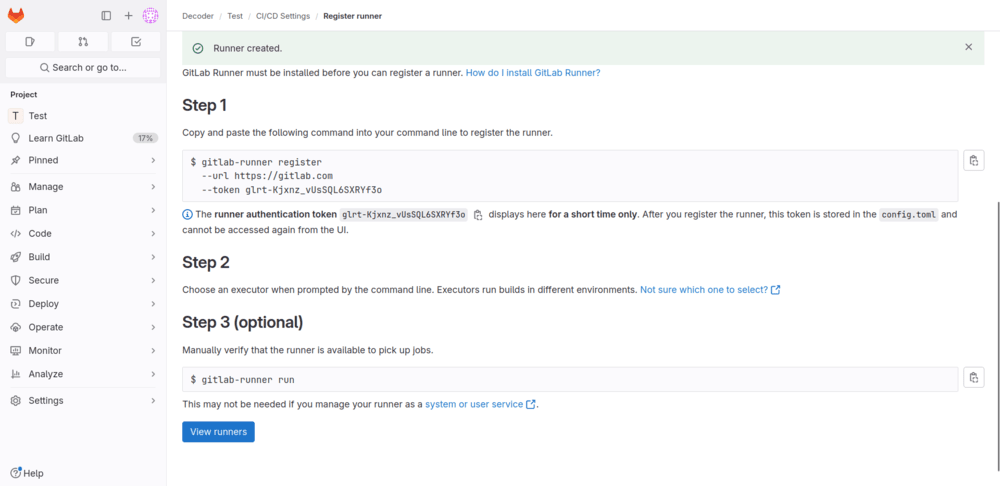
Task: Collapse the sidebar with the panel icon
Action: pyautogui.click(x=106, y=16)
